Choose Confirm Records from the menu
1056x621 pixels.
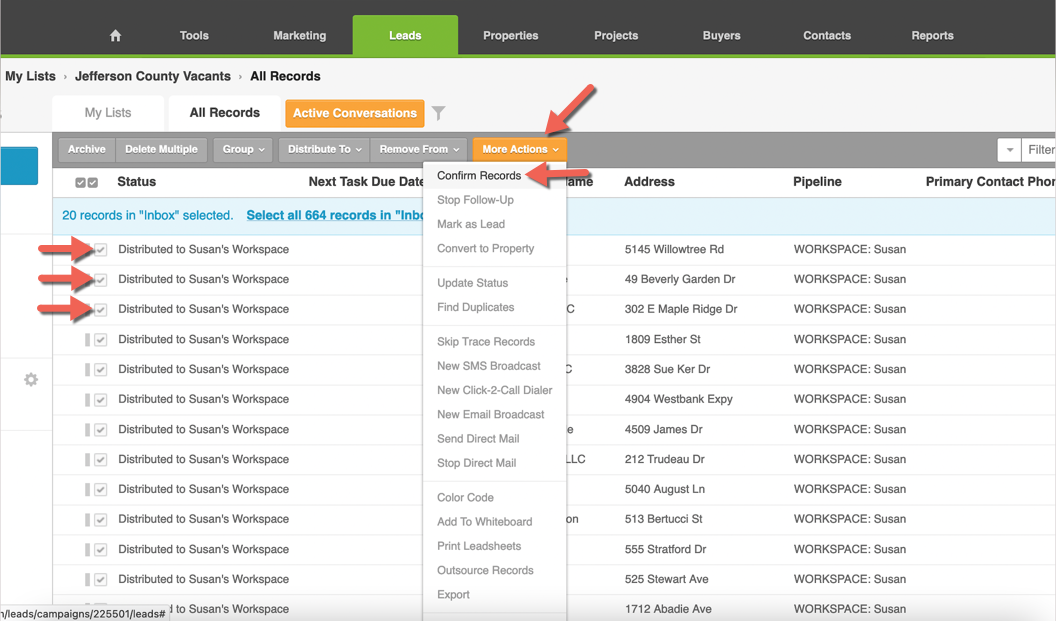point(479,176)
